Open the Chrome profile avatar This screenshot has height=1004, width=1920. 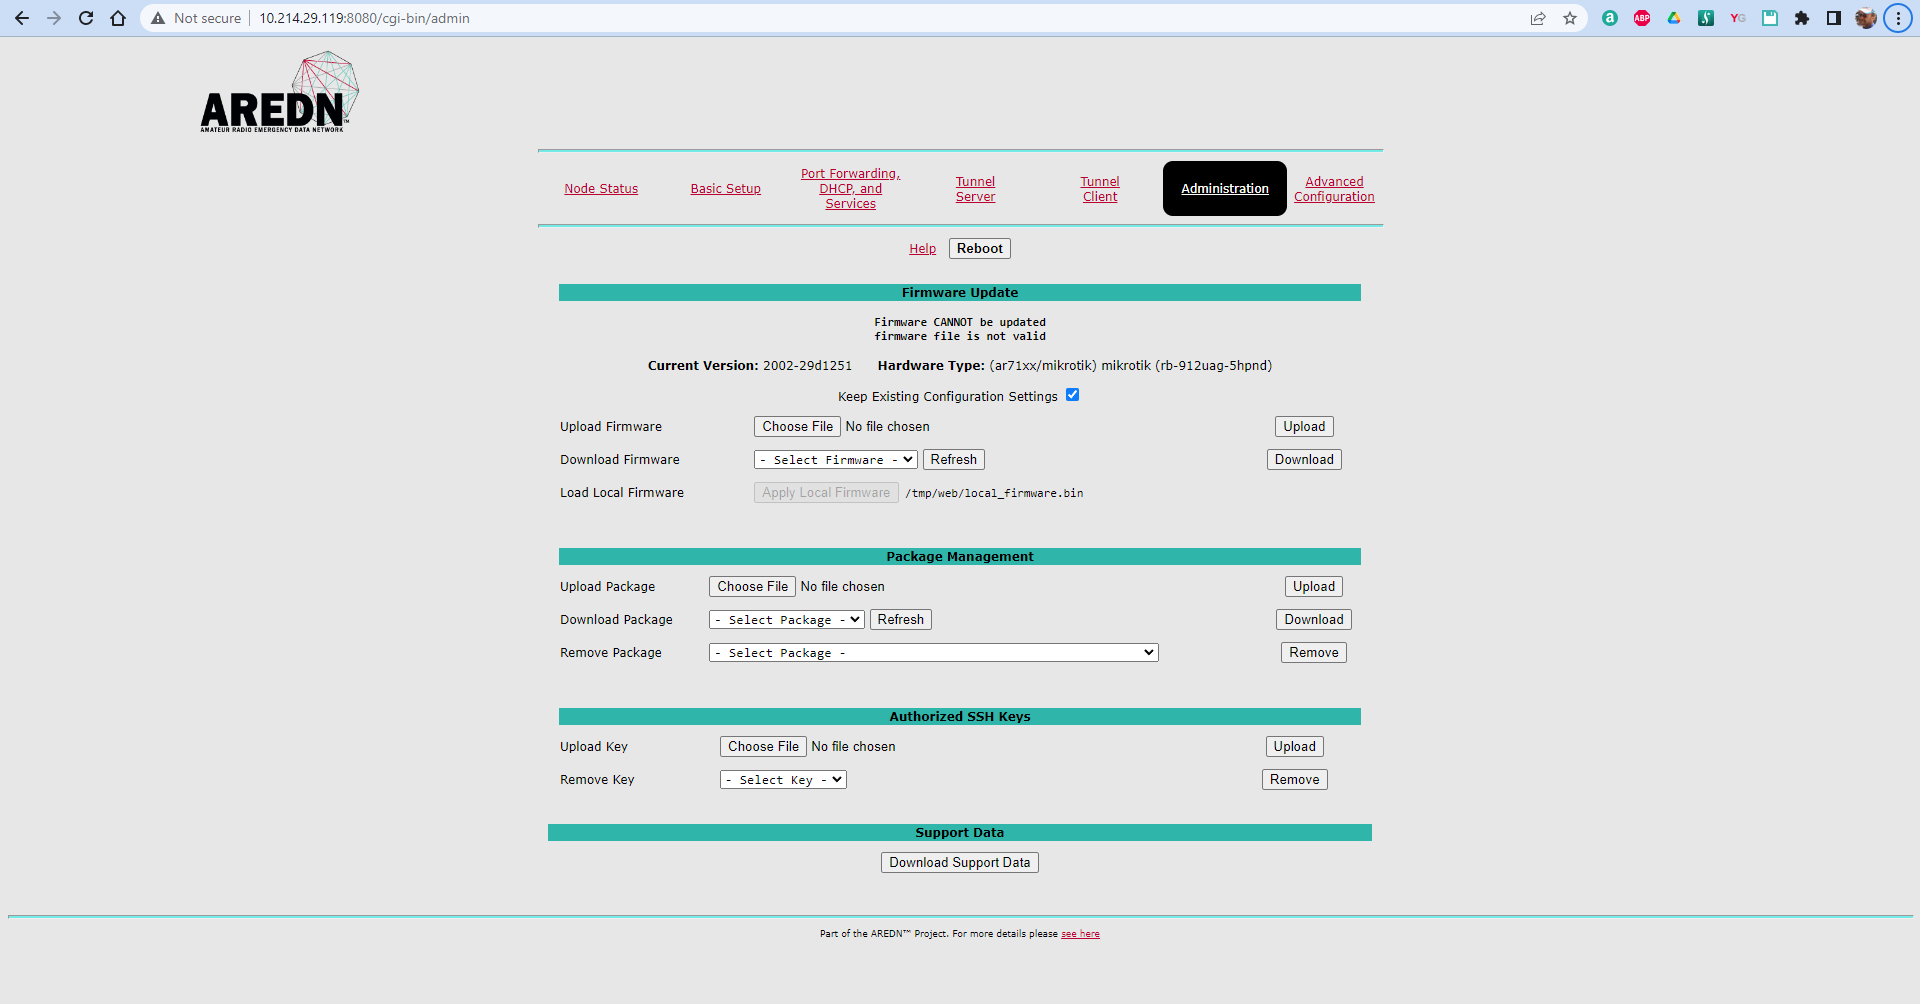pos(1865,18)
